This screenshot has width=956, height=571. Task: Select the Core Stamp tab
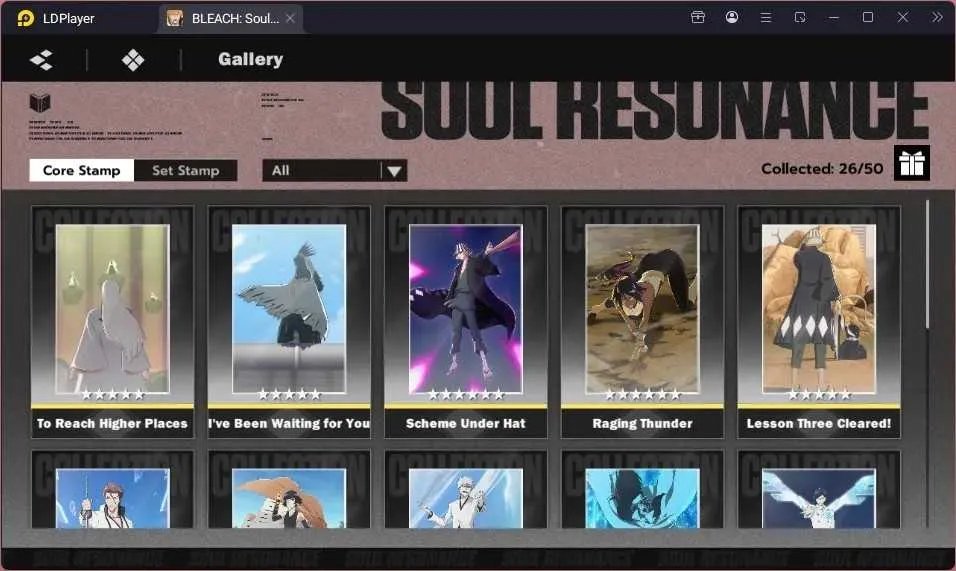(x=82, y=171)
